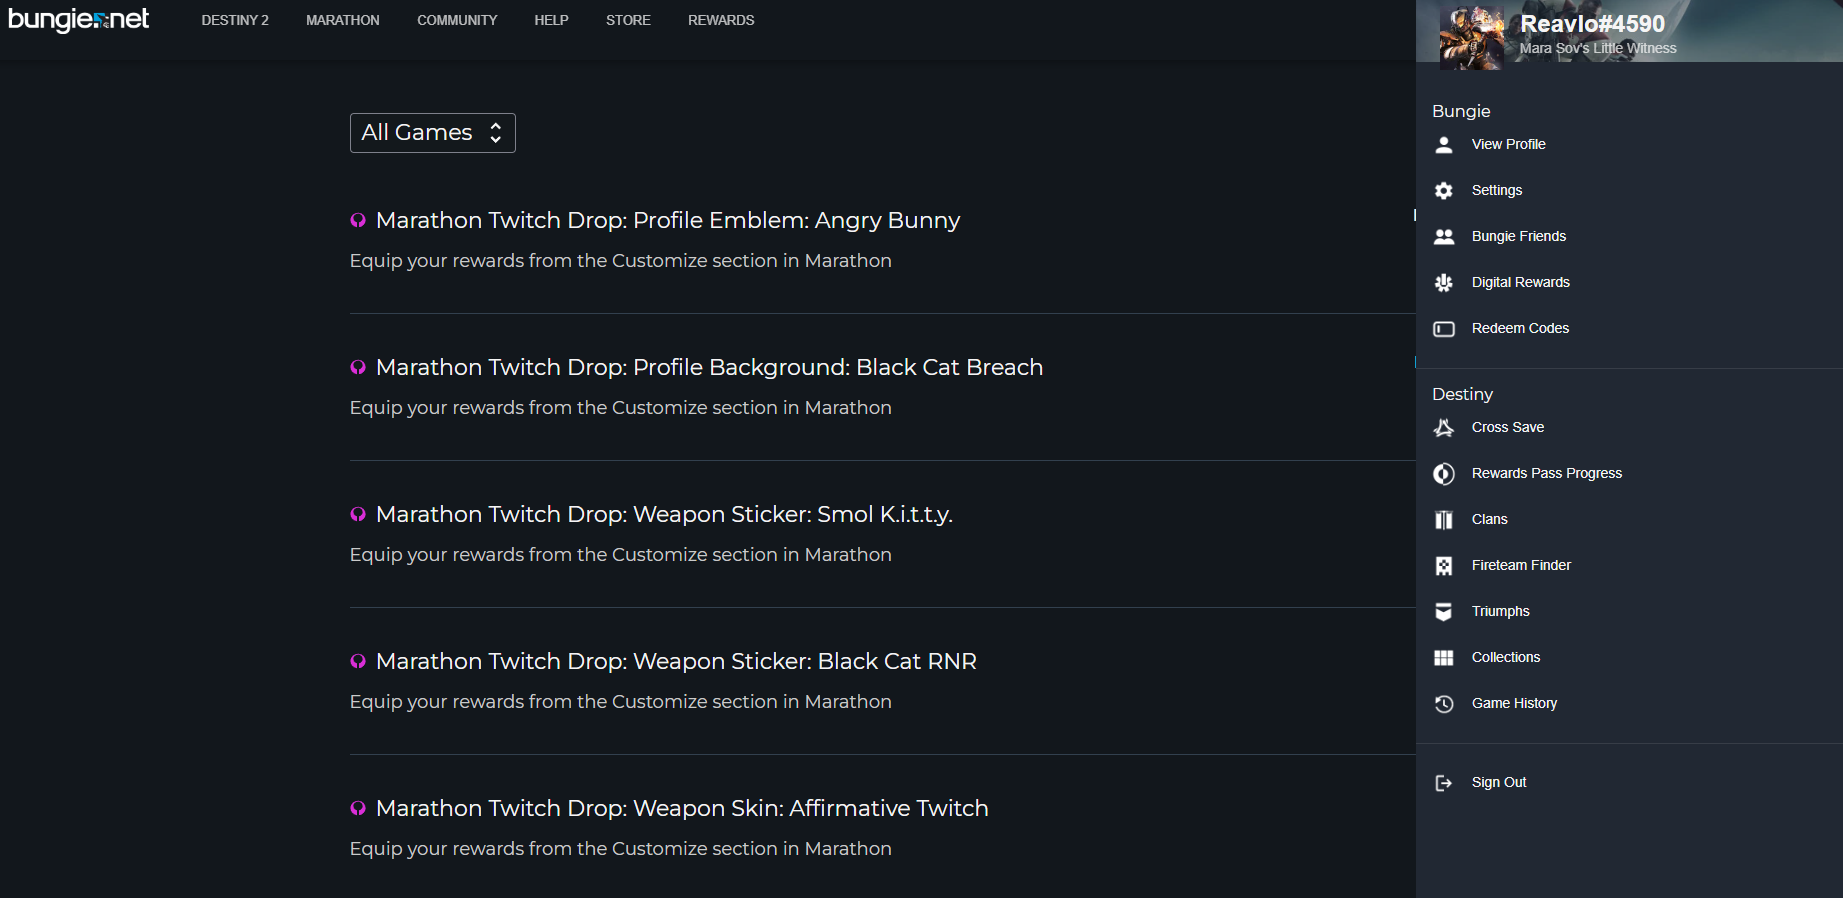Click the Redeem Codes ticket icon
The width and height of the screenshot is (1843, 898).
tap(1443, 329)
